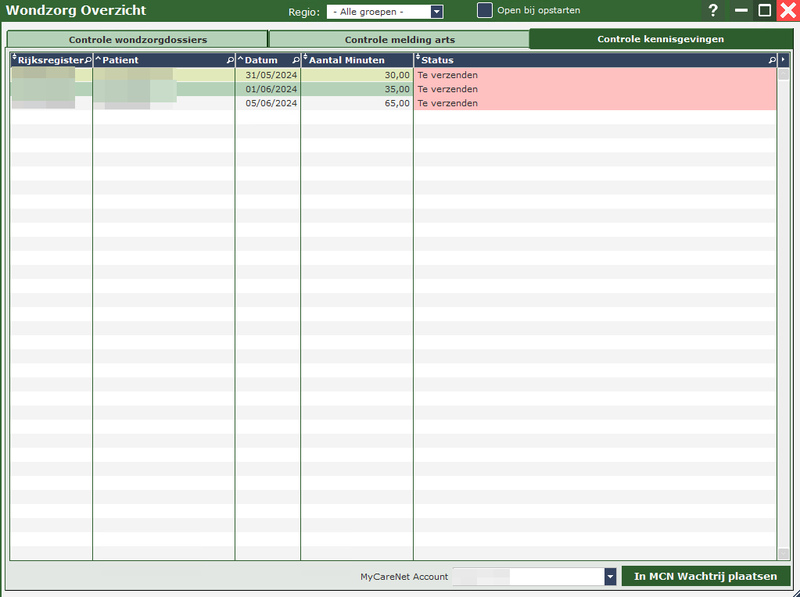800x597 pixels.
Task: Click arrow icon at right end of header
Action: [783, 60]
